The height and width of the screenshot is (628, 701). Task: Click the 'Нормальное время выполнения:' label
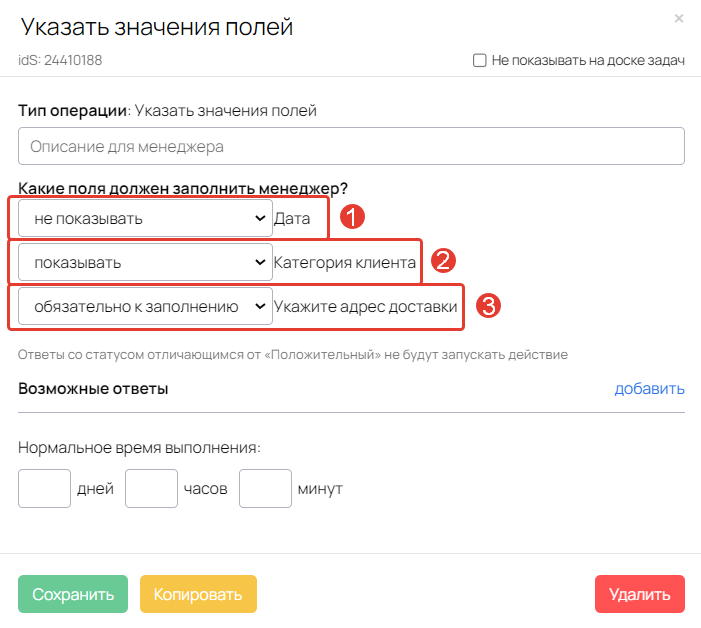pyautogui.click(x=139, y=447)
